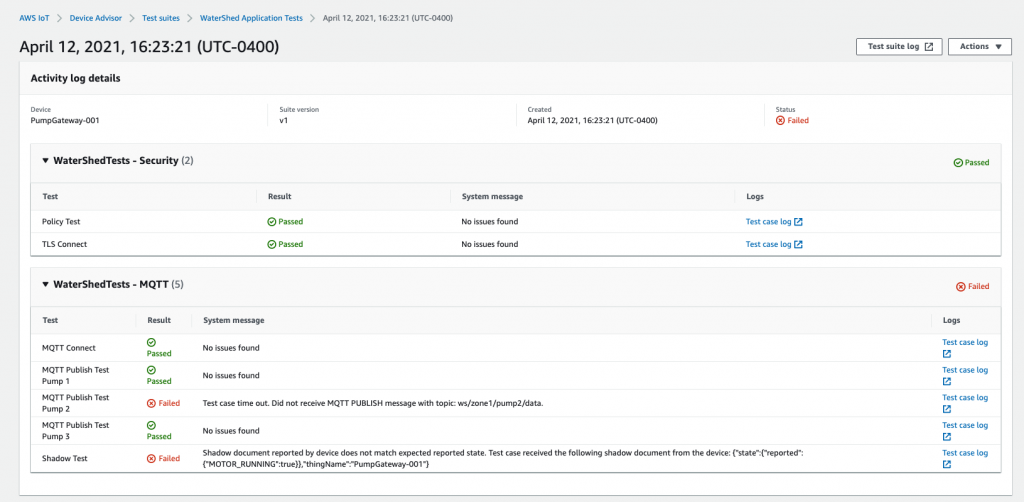Click the passed check icon for TLS Connect
The width and height of the screenshot is (1024, 502).
tap(272, 244)
